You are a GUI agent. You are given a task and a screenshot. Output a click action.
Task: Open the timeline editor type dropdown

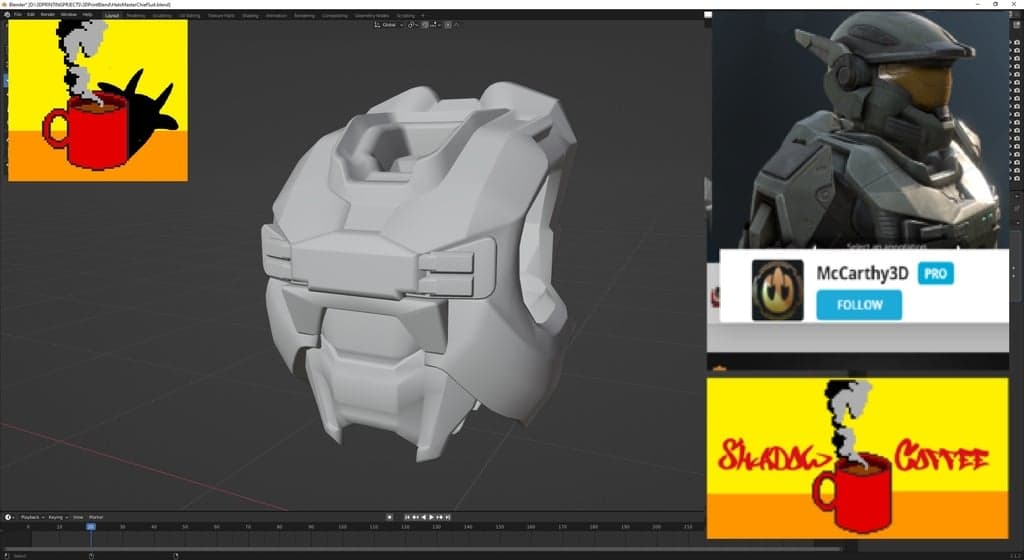click(x=9, y=517)
